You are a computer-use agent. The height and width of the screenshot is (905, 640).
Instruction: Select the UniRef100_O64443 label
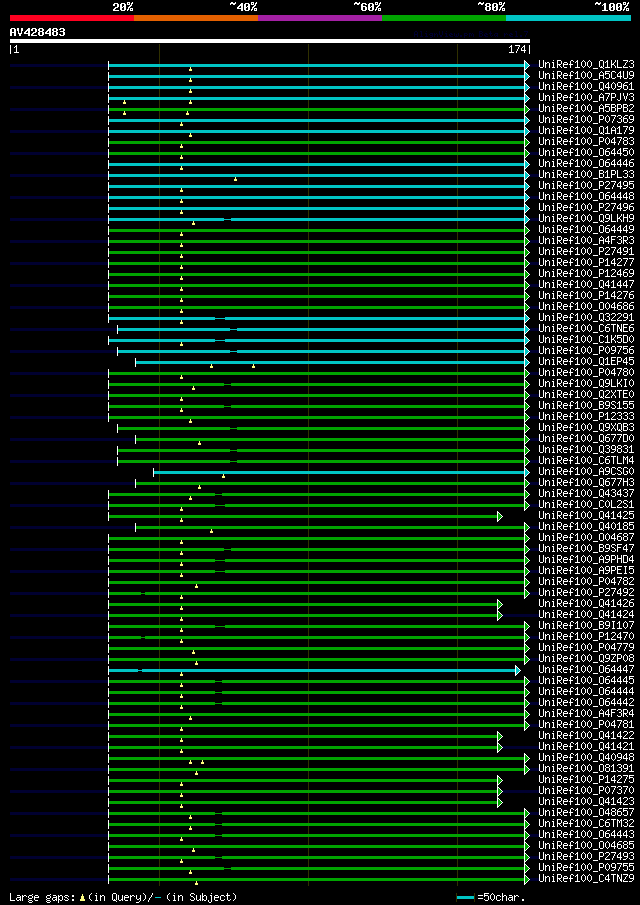pyautogui.click(x=586, y=834)
